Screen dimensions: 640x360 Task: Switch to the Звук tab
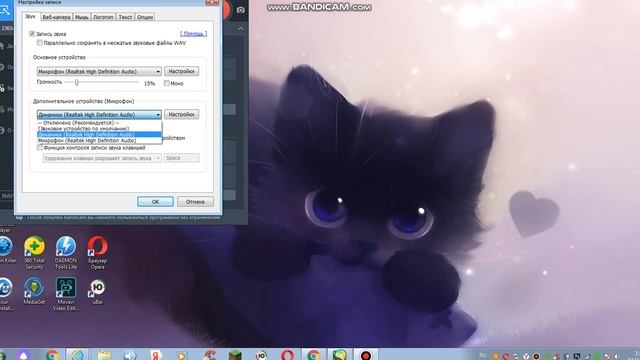(x=31, y=16)
